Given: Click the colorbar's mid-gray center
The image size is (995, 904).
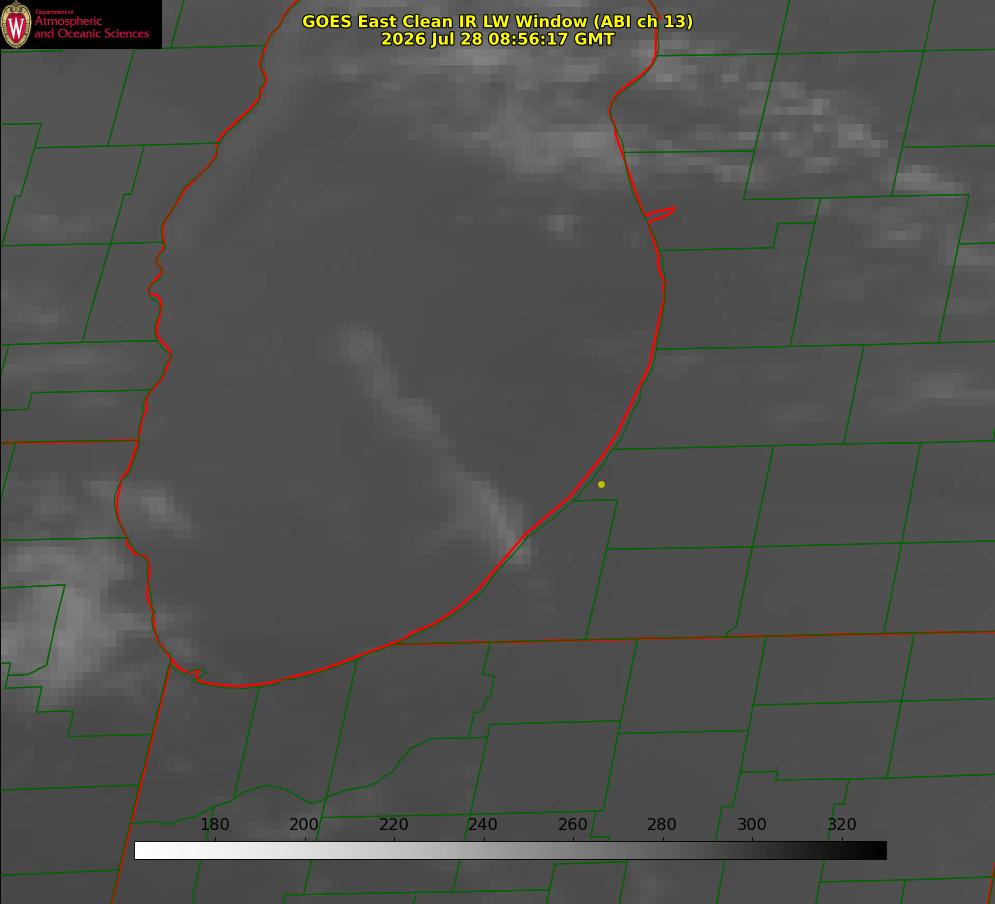Looking at the screenshot, I should [510, 851].
